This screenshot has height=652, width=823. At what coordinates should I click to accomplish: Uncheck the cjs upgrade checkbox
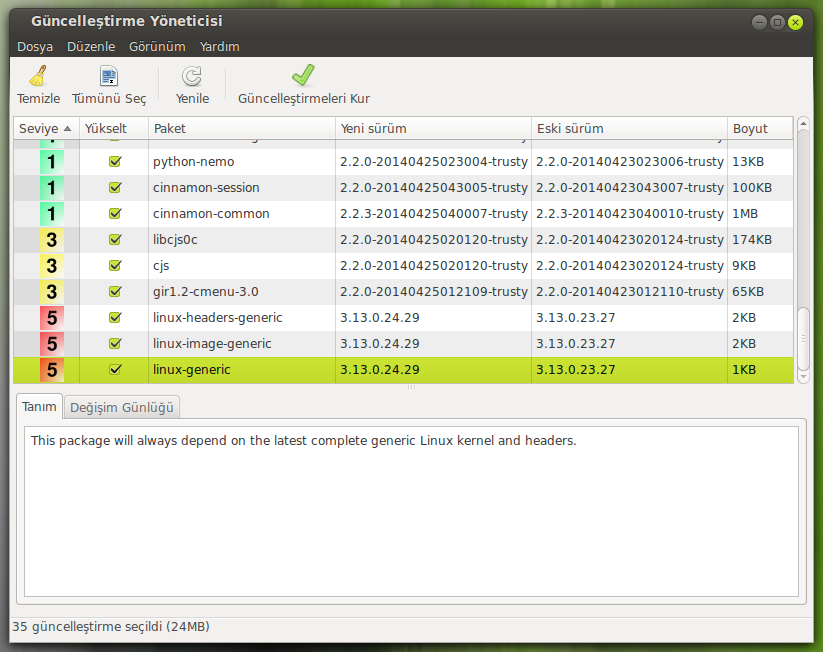(115, 266)
